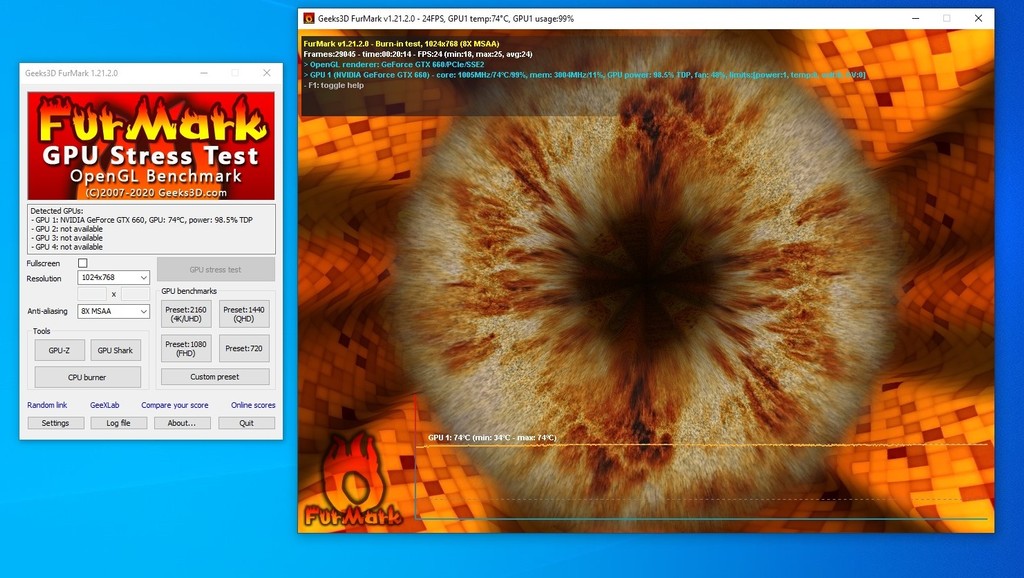
Task: Launch the GPU-Z tool
Action: click(x=59, y=350)
